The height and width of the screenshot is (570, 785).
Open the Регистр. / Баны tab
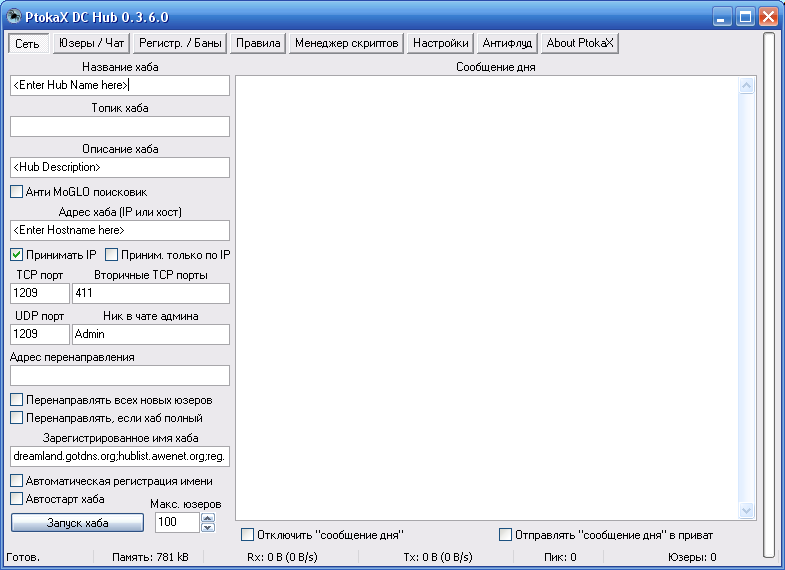180,43
